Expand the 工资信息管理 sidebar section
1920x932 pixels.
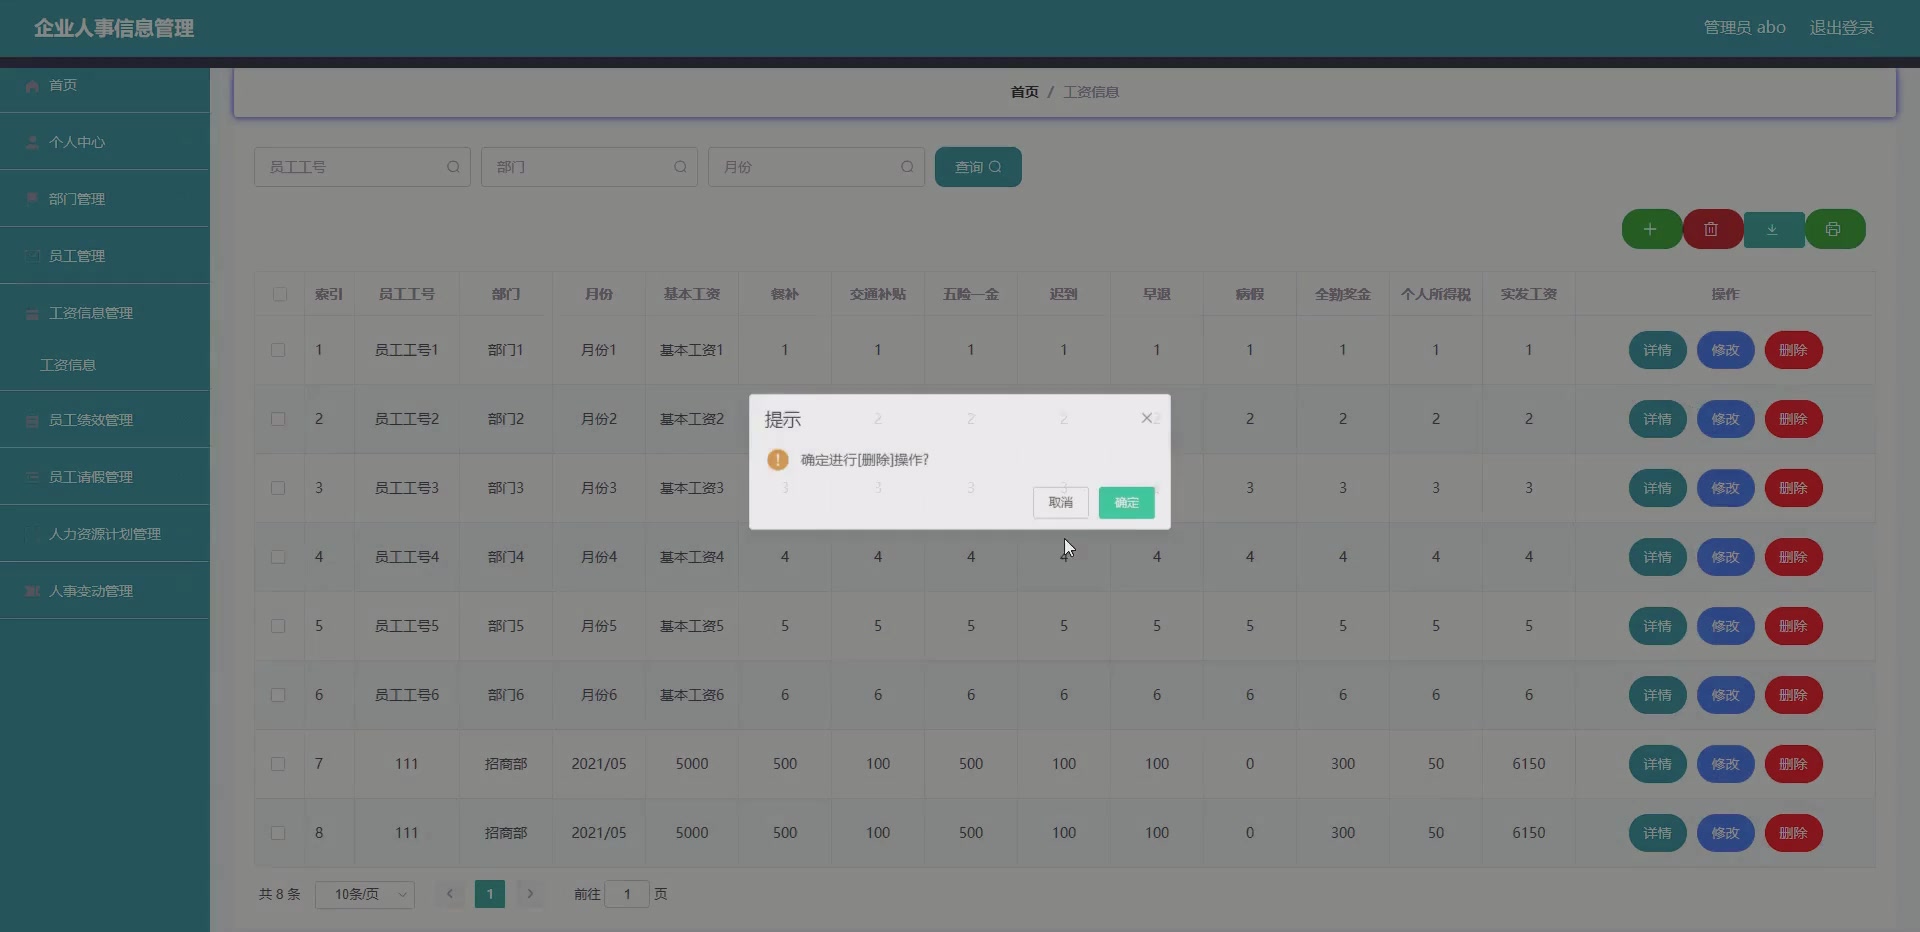point(92,312)
